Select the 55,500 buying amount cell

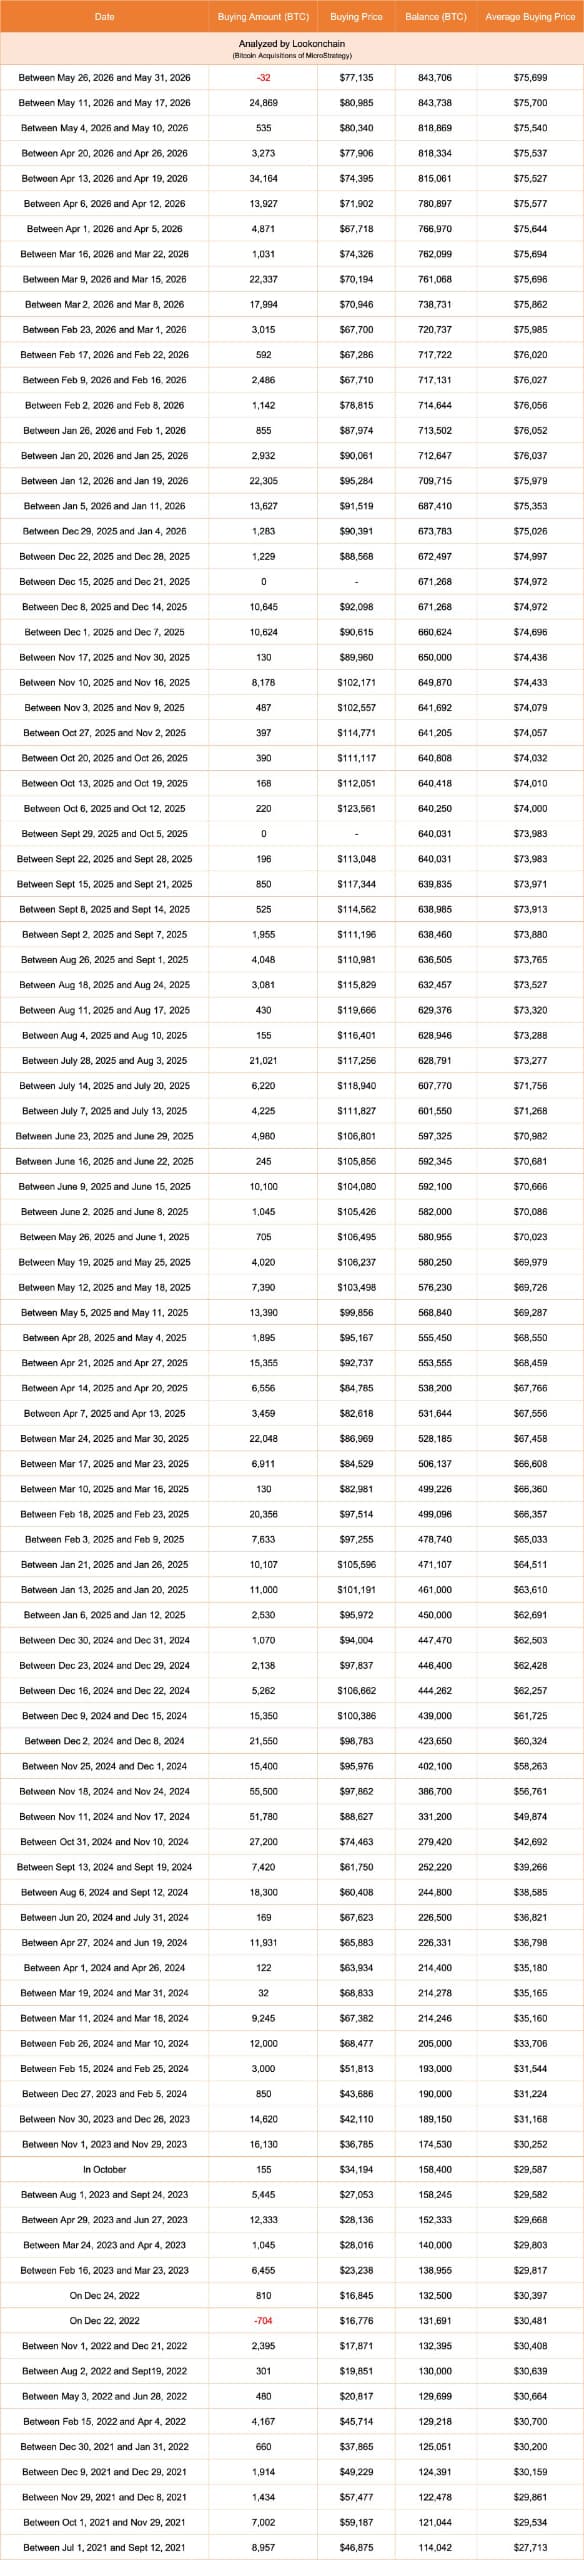263,1791
